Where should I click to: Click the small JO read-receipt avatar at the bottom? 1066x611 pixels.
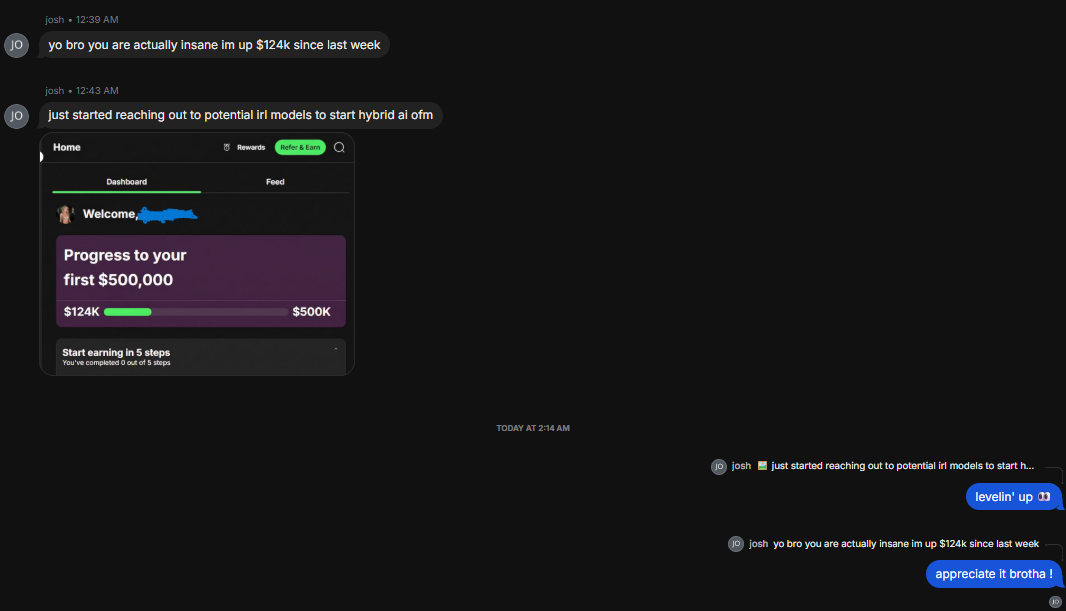[x=1055, y=601]
